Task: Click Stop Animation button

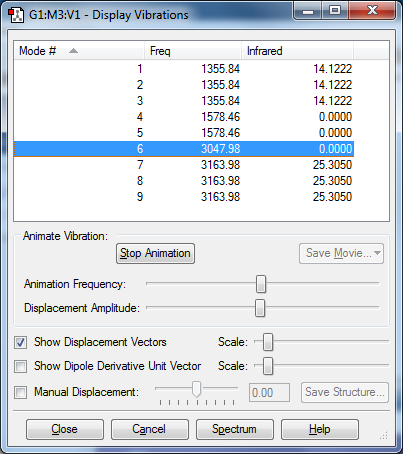Action: tap(155, 253)
